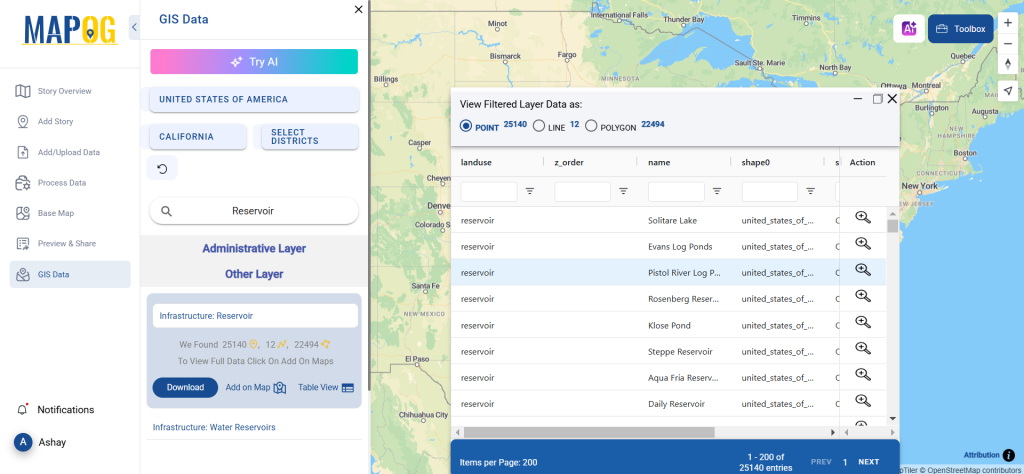The height and width of the screenshot is (474, 1024).
Task: Click the Reservoir search field
Action: [253, 211]
